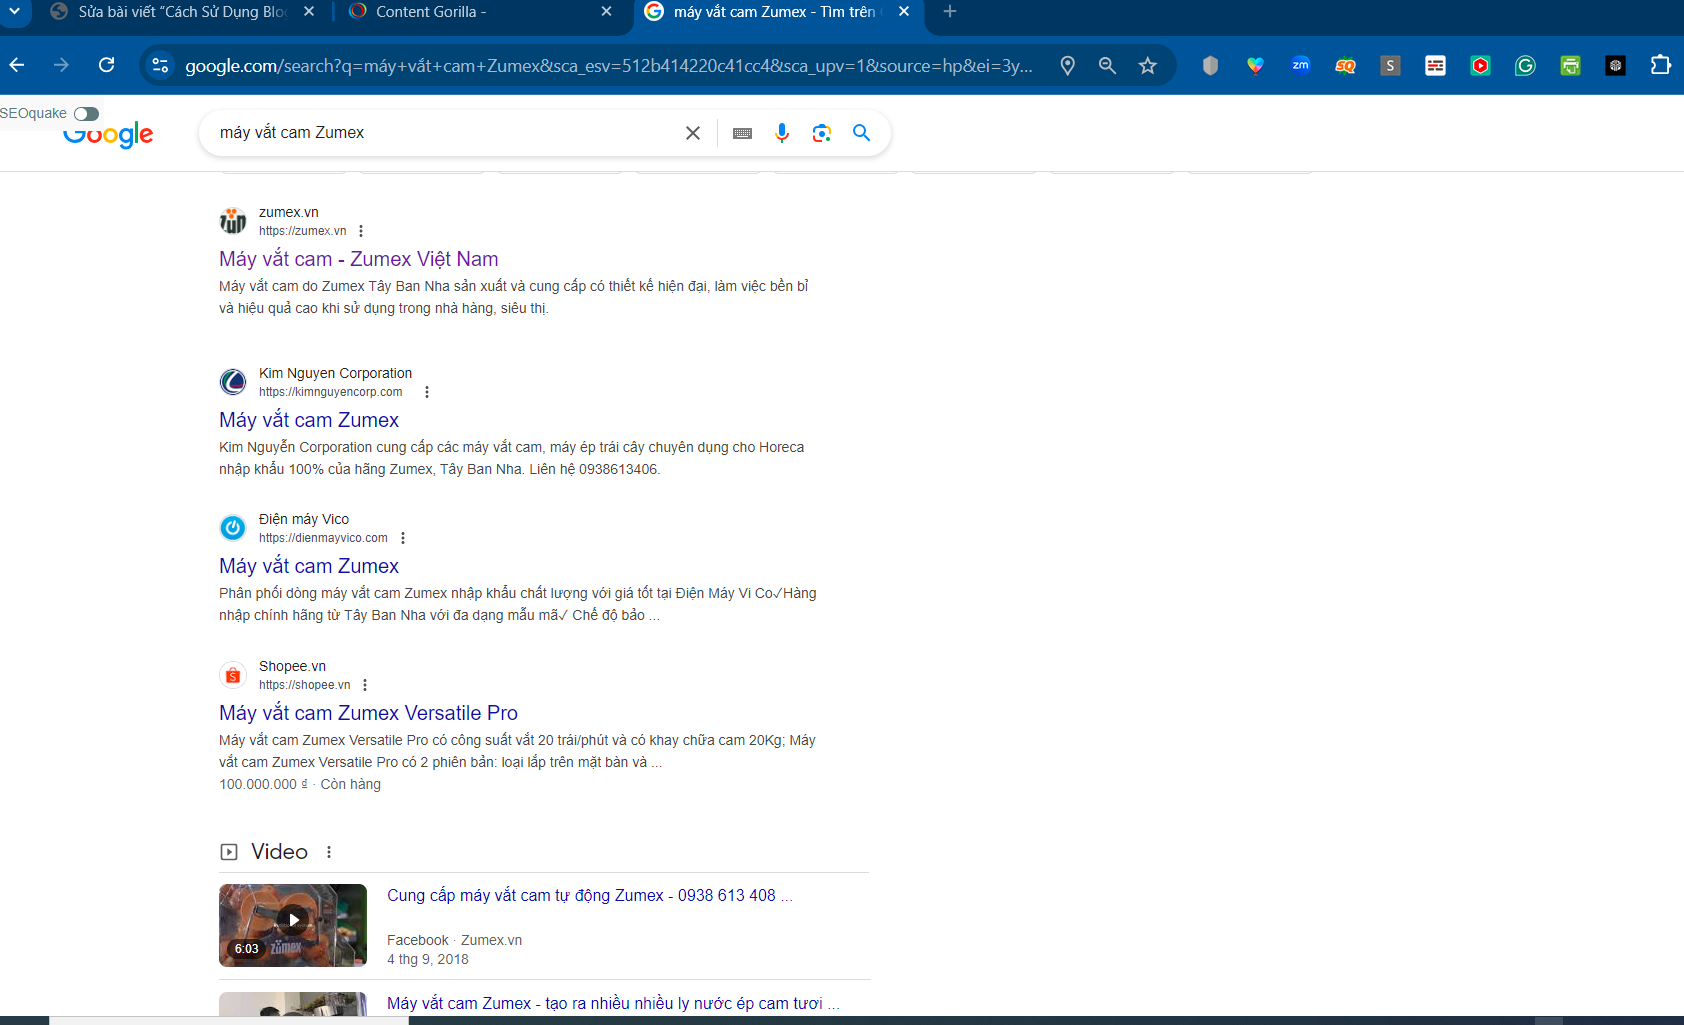This screenshot has height=1025, width=1684.
Task: Open Máy vắt cam Zumex Versatile Pro link
Action: pyautogui.click(x=368, y=713)
